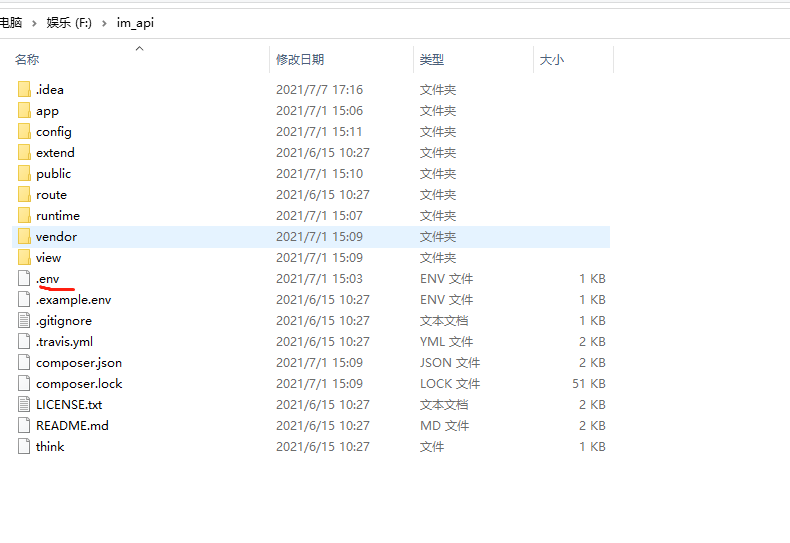Viewport: 790px width, 543px height.
Task: Click the 51 KB size of composer.lock
Action: click(588, 384)
